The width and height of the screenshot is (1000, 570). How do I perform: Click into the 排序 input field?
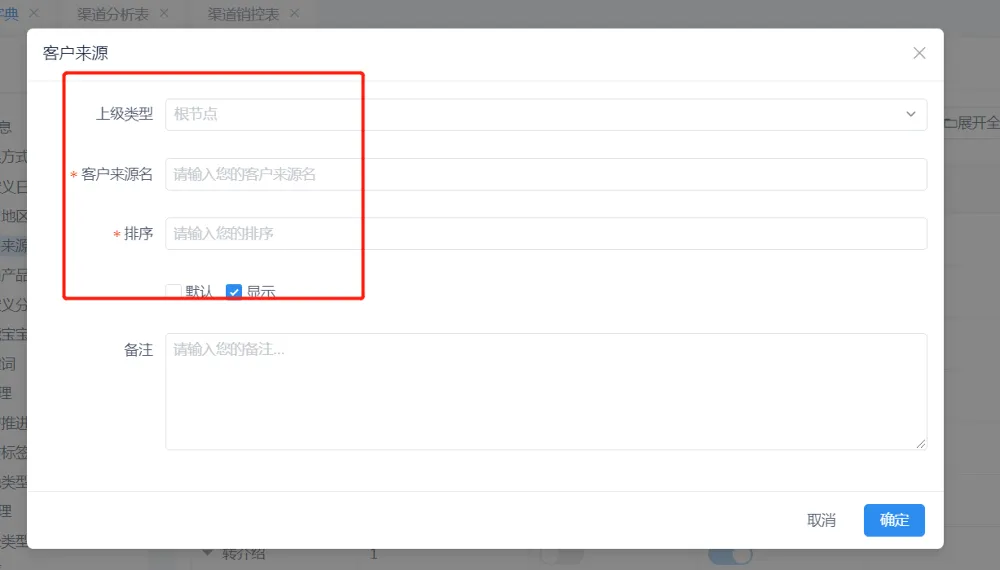(545, 234)
